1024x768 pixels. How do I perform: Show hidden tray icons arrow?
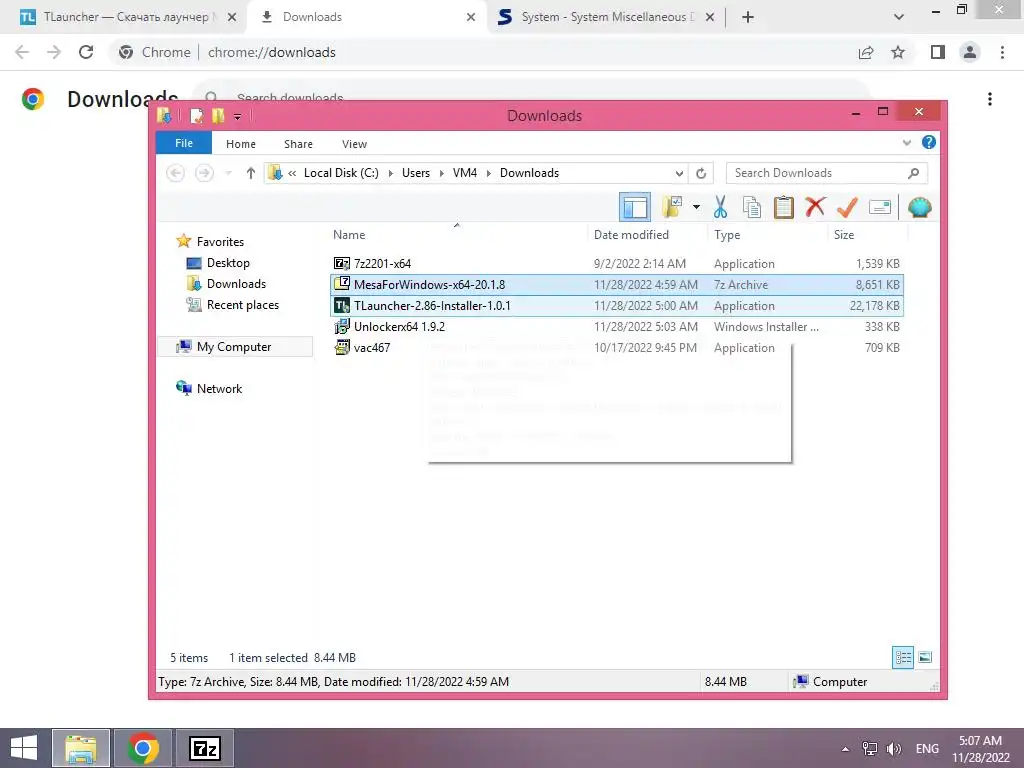845,749
